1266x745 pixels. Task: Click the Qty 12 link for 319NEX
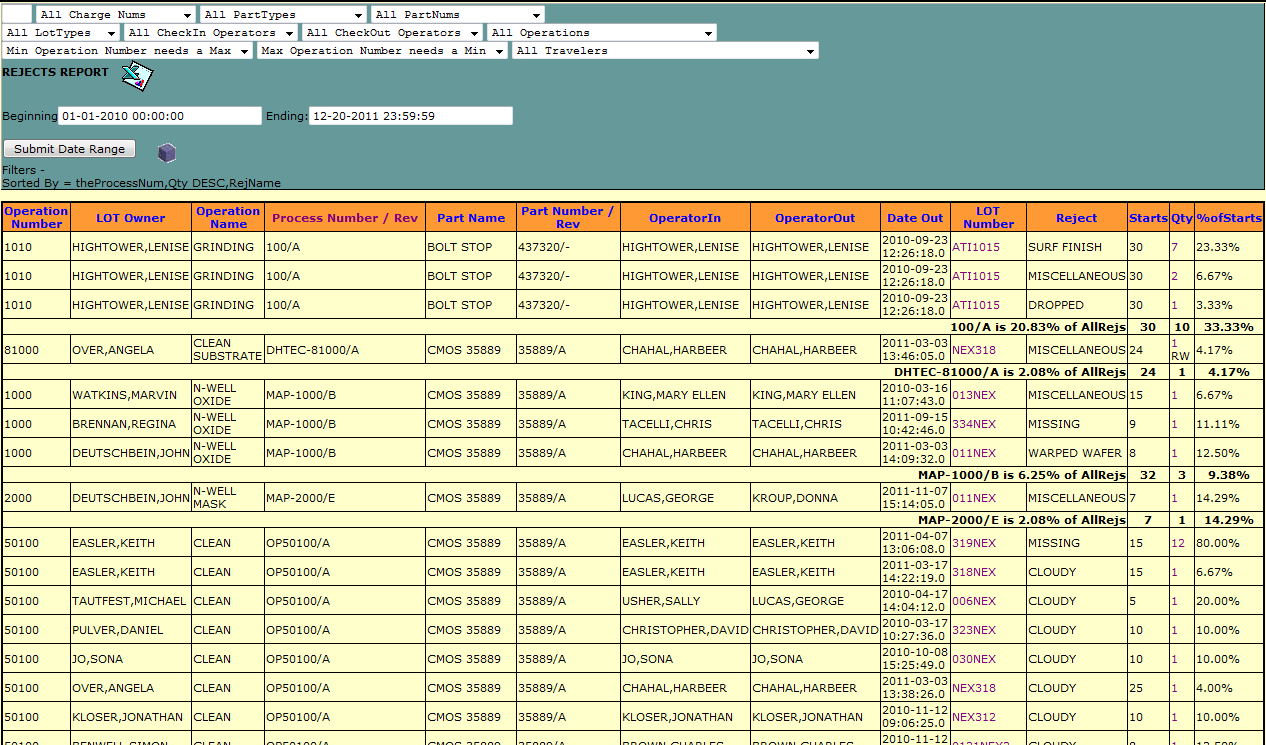click(x=1178, y=543)
